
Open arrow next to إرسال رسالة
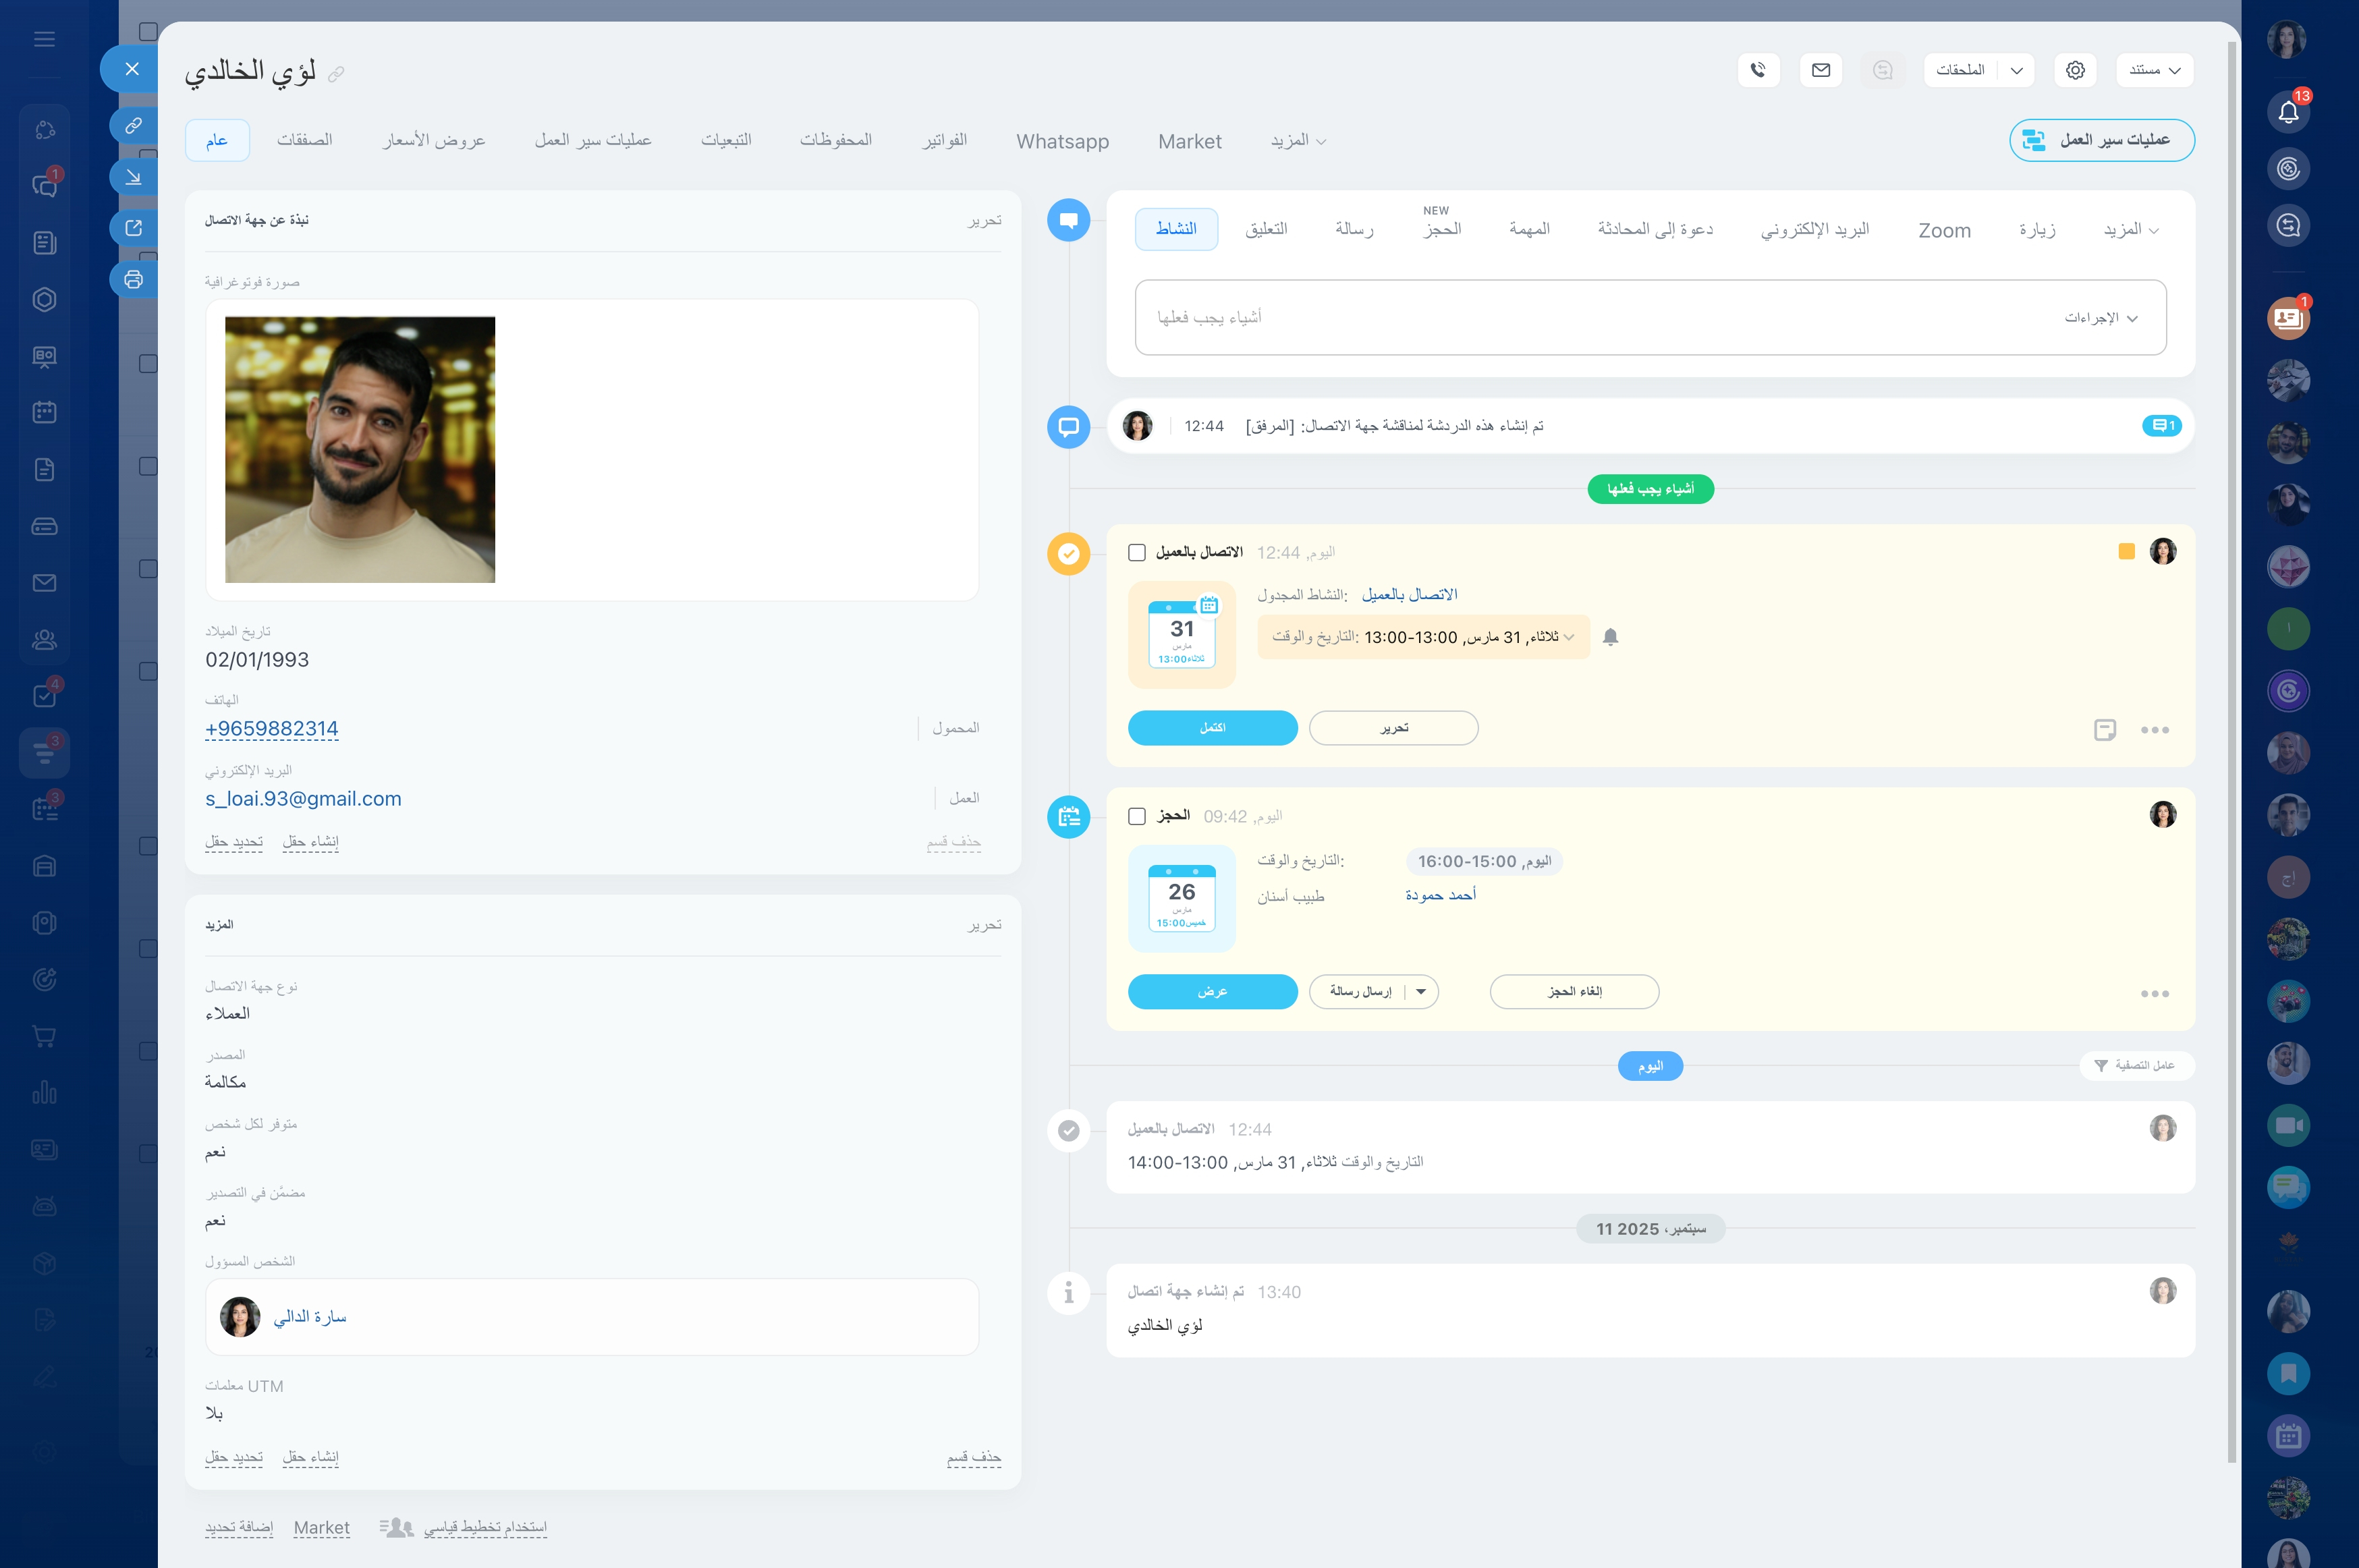1421,992
